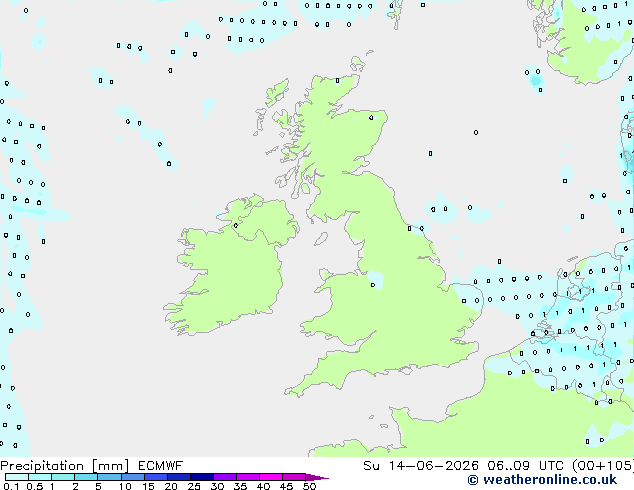Select legend swatch between 30 and 35
Viewport: 634px width, 490px height.
pyautogui.click(x=225, y=477)
